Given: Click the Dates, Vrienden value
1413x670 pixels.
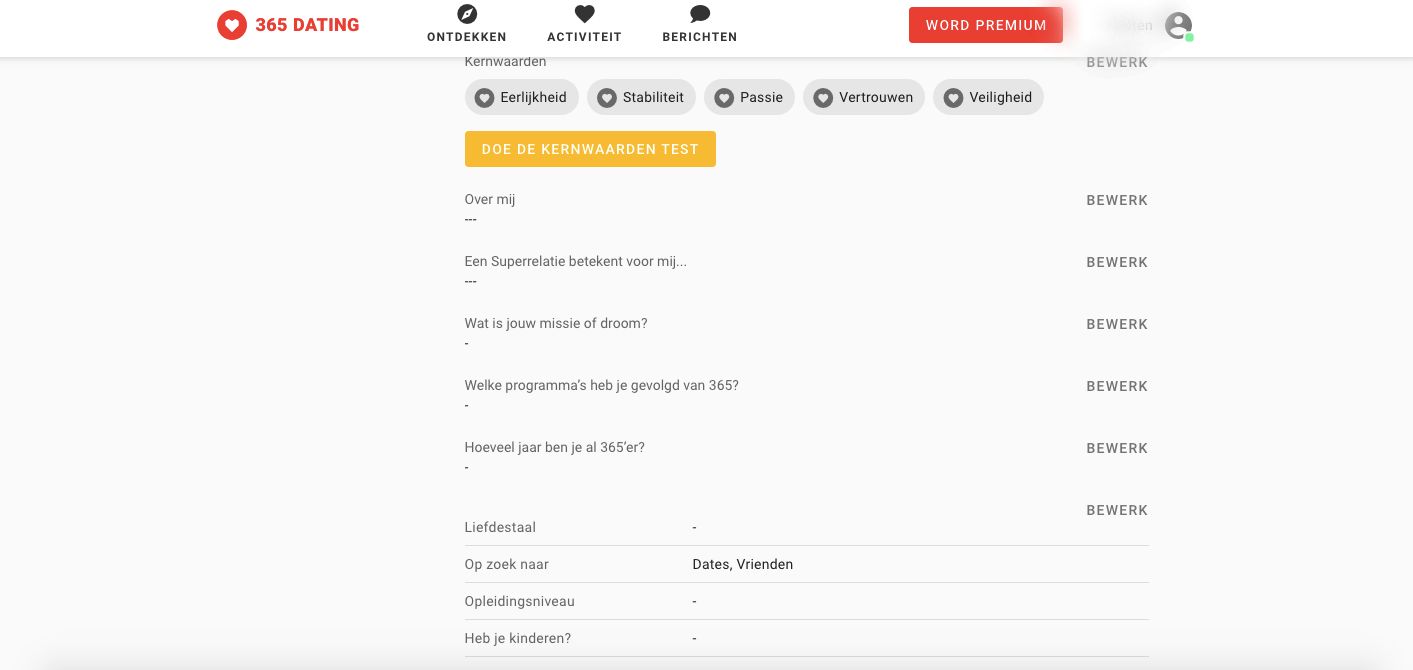Looking at the screenshot, I should pyautogui.click(x=743, y=565).
